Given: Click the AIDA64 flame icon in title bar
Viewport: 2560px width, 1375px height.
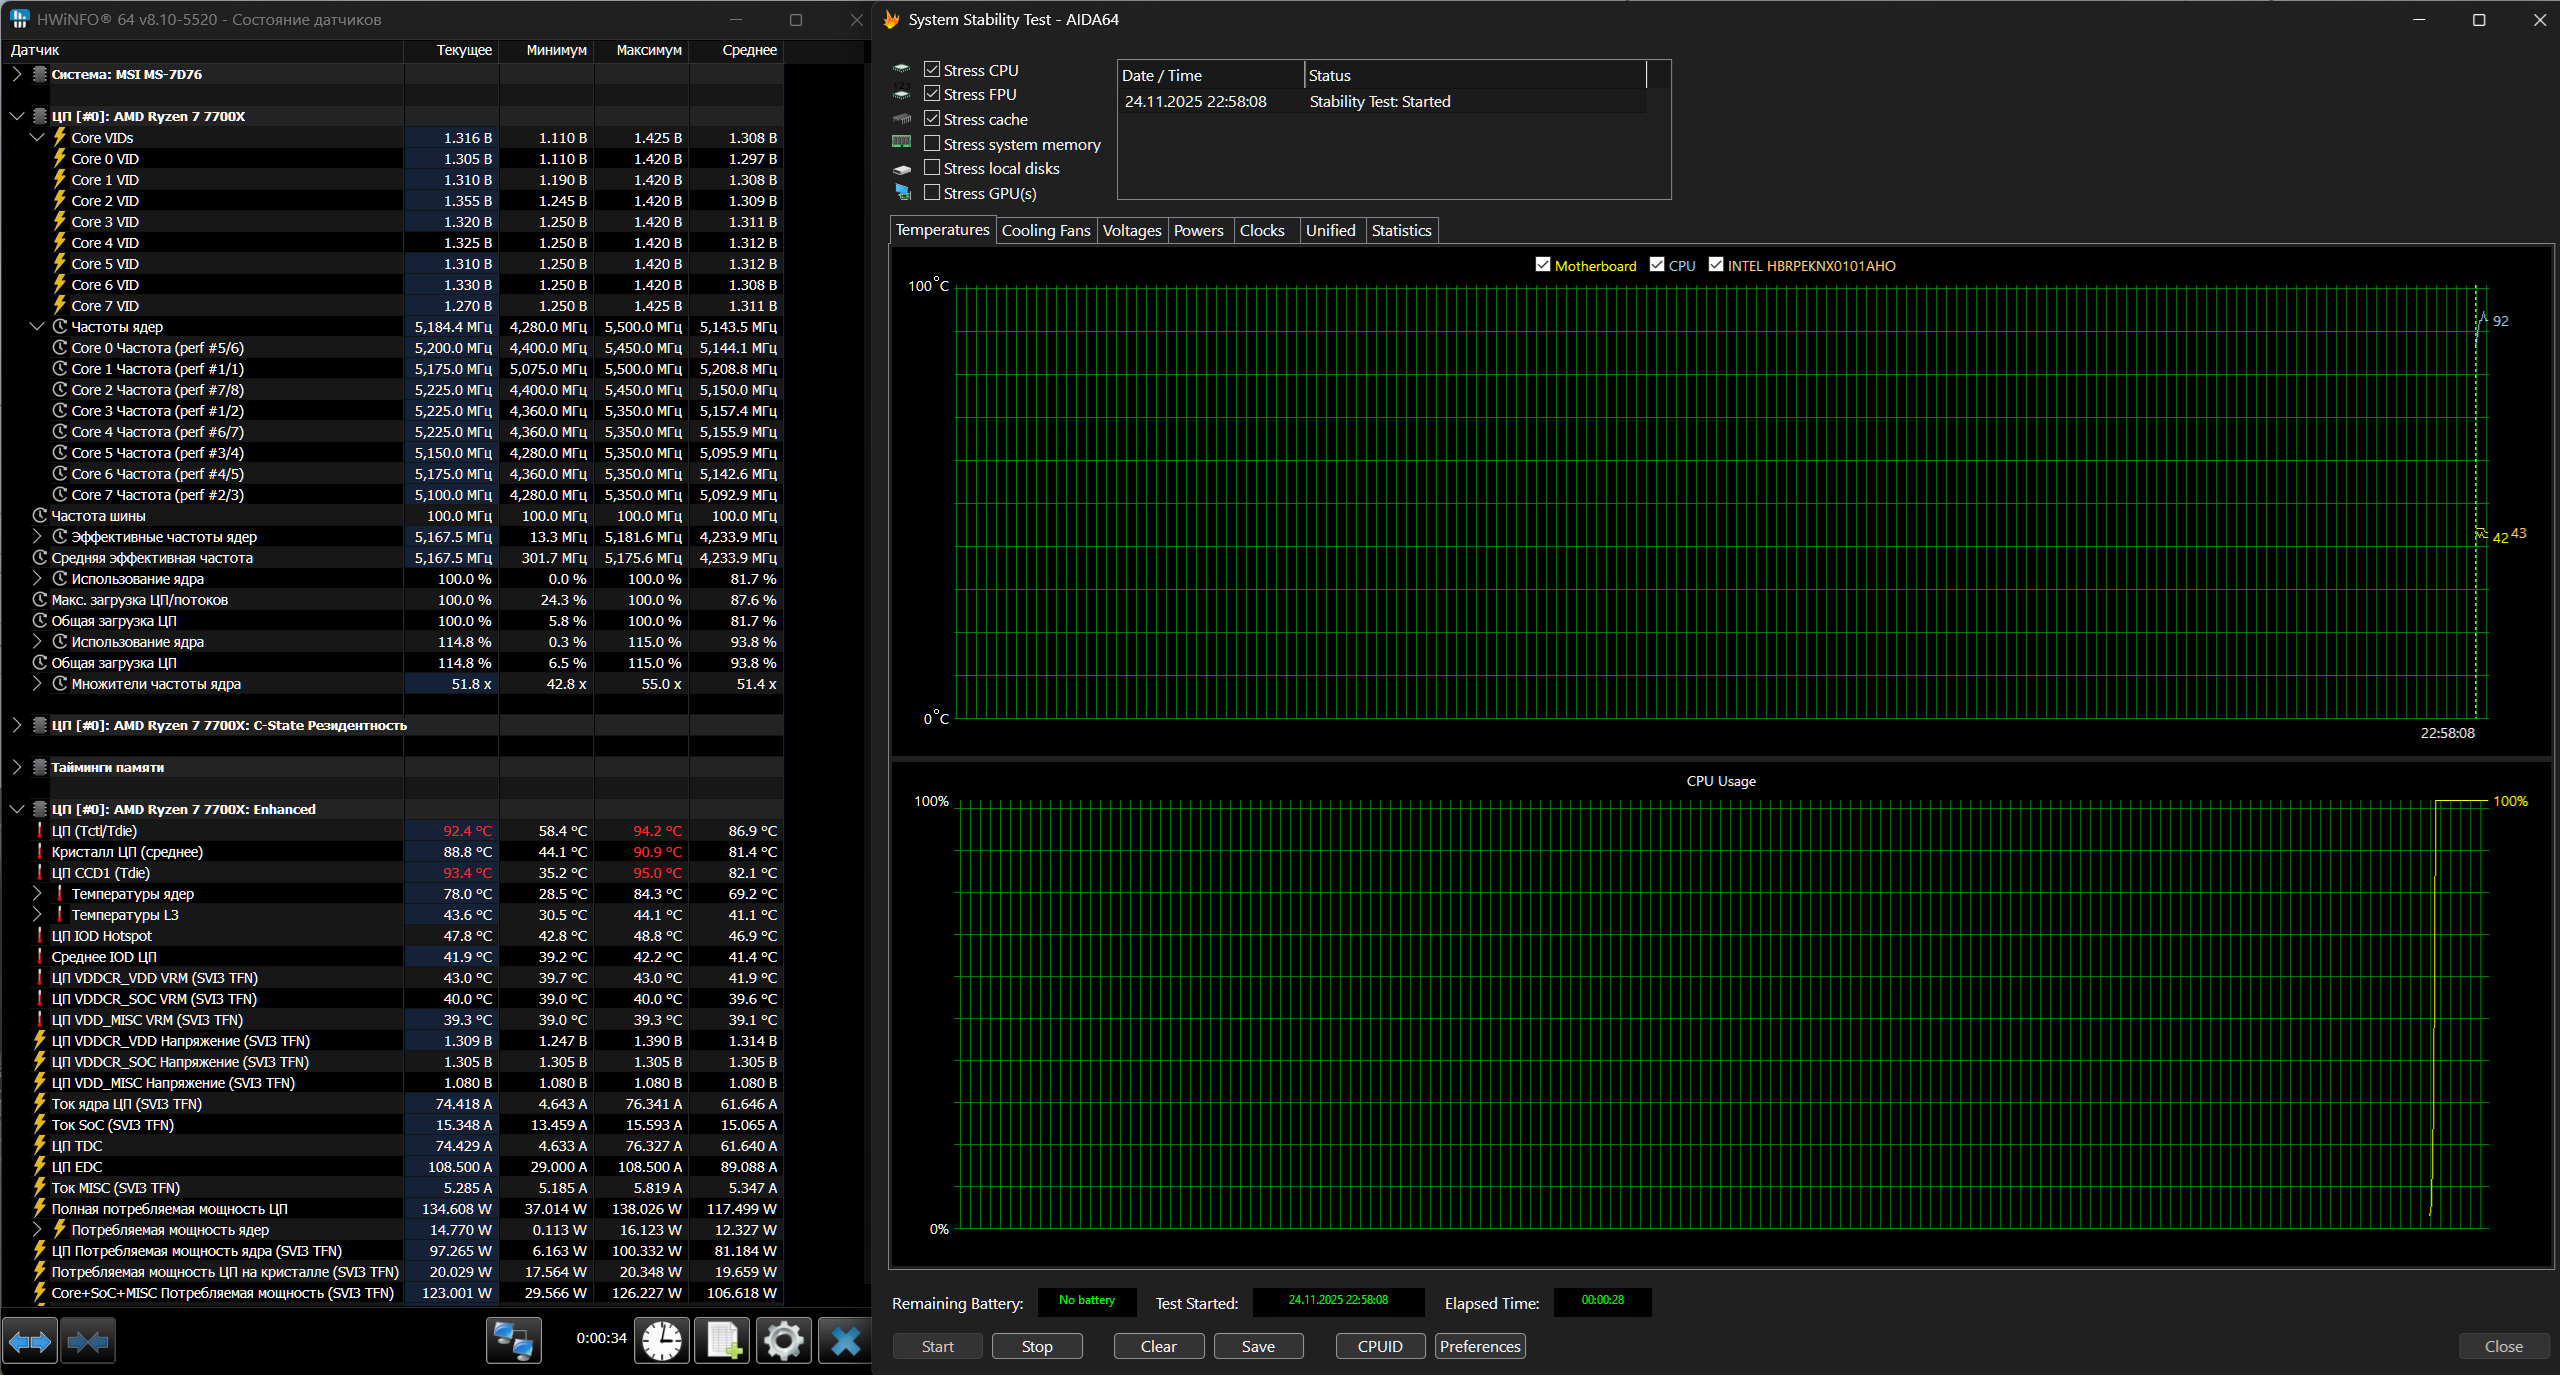Looking at the screenshot, I should point(891,19).
